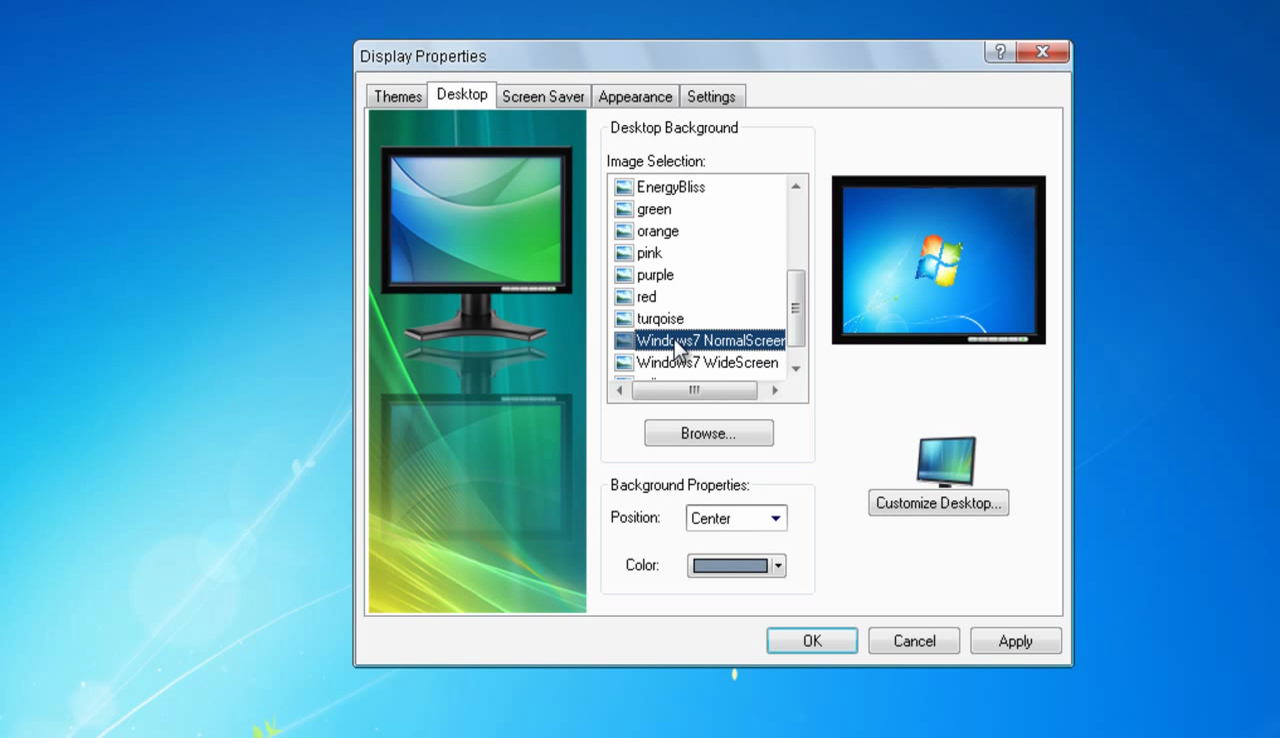The height and width of the screenshot is (738, 1280).
Task: Click the image icon beside pink
Action: (x=624, y=253)
